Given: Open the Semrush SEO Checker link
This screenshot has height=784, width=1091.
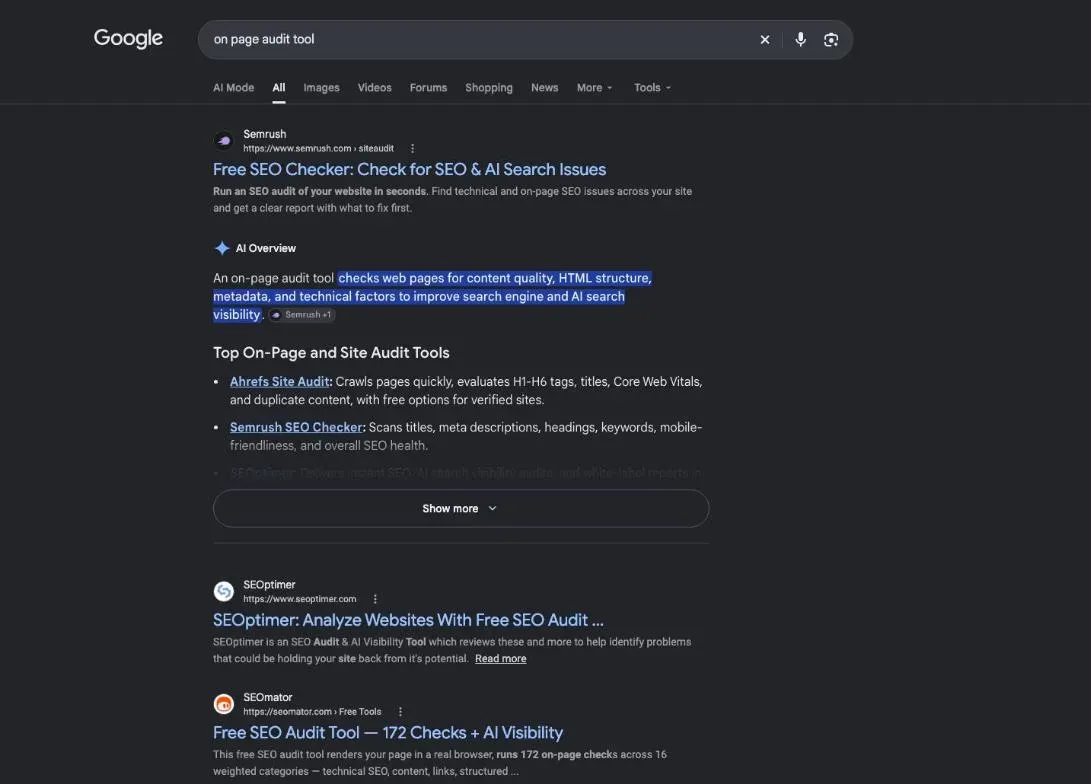Looking at the screenshot, I should [x=296, y=427].
